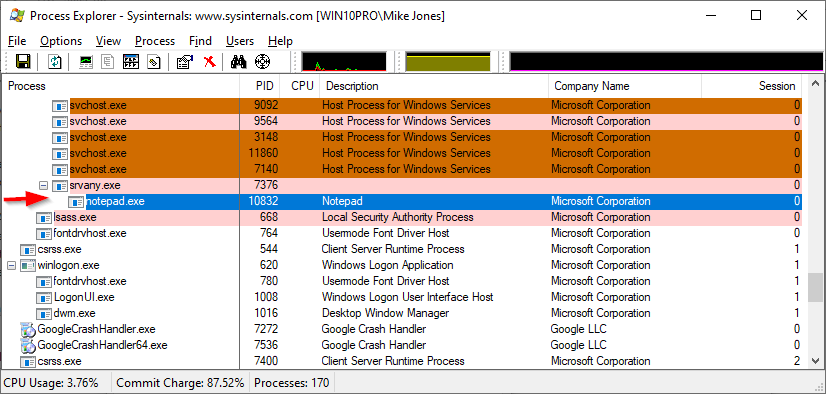Select GoogleCrashHandler64.exe process
Viewport: 826px width, 394px height.
(102, 346)
